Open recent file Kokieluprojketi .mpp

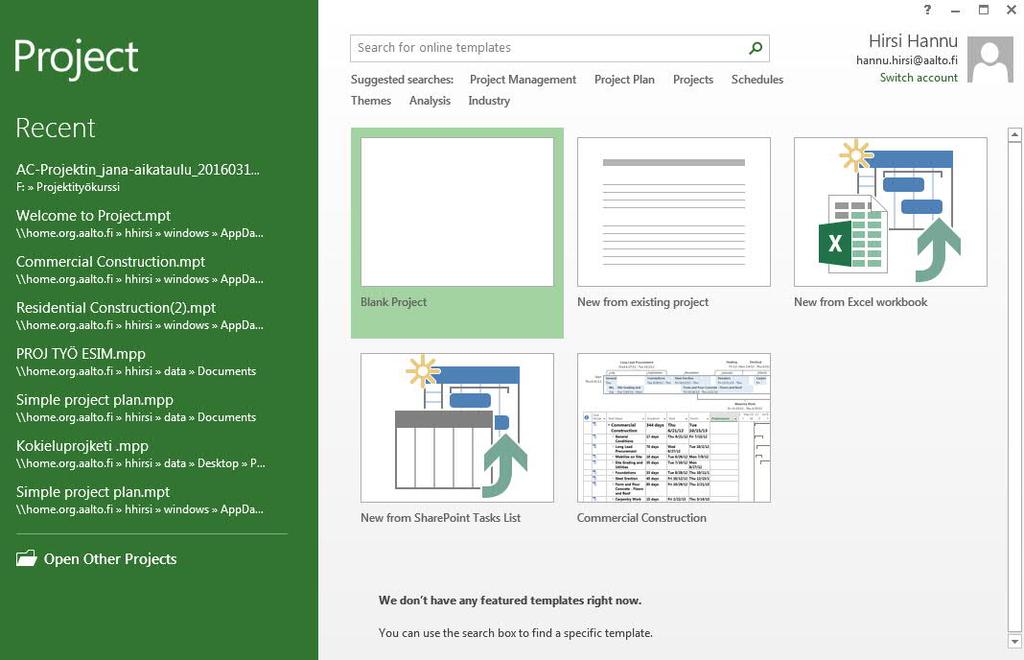pyautogui.click(x=140, y=454)
